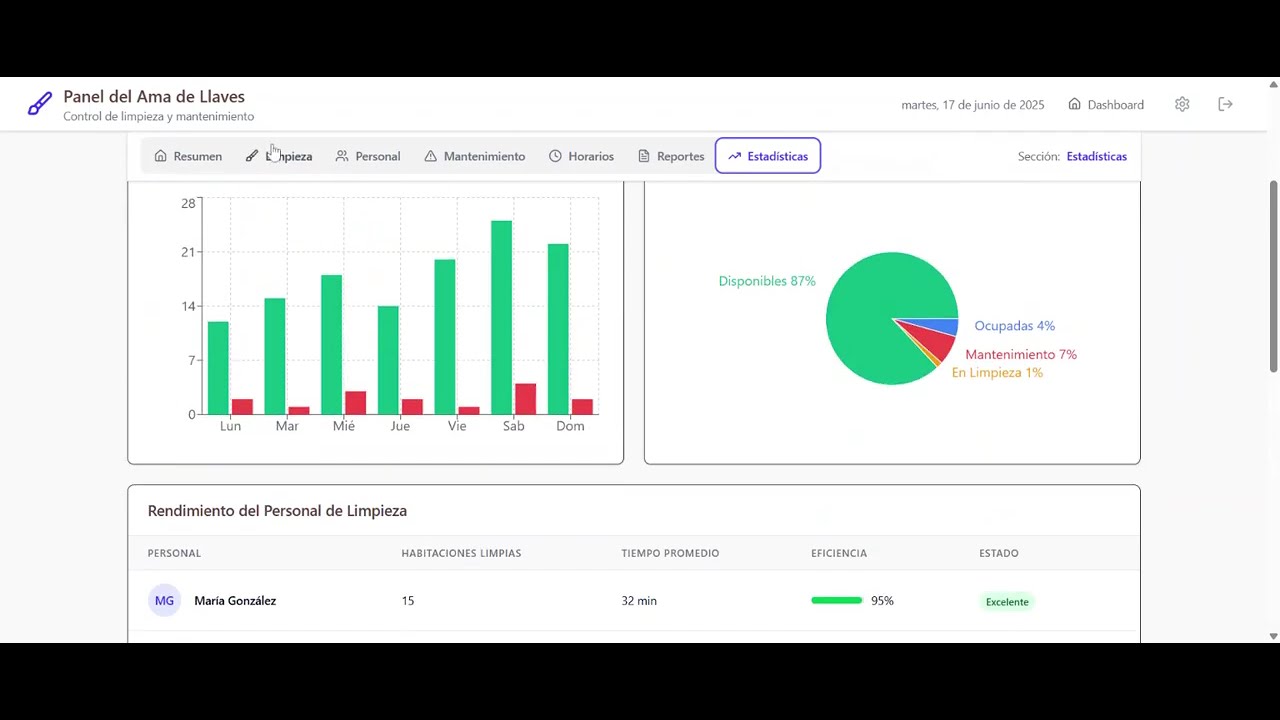The image size is (1280, 720).
Task: Click the 32 min average time cell
Action: coord(639,601)
